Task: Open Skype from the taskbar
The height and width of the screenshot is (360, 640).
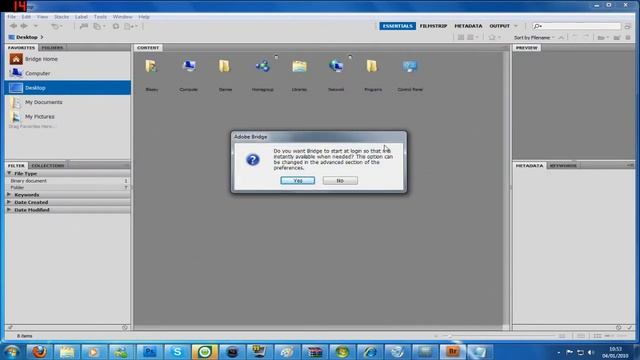Action: click(x=177, y=351)
